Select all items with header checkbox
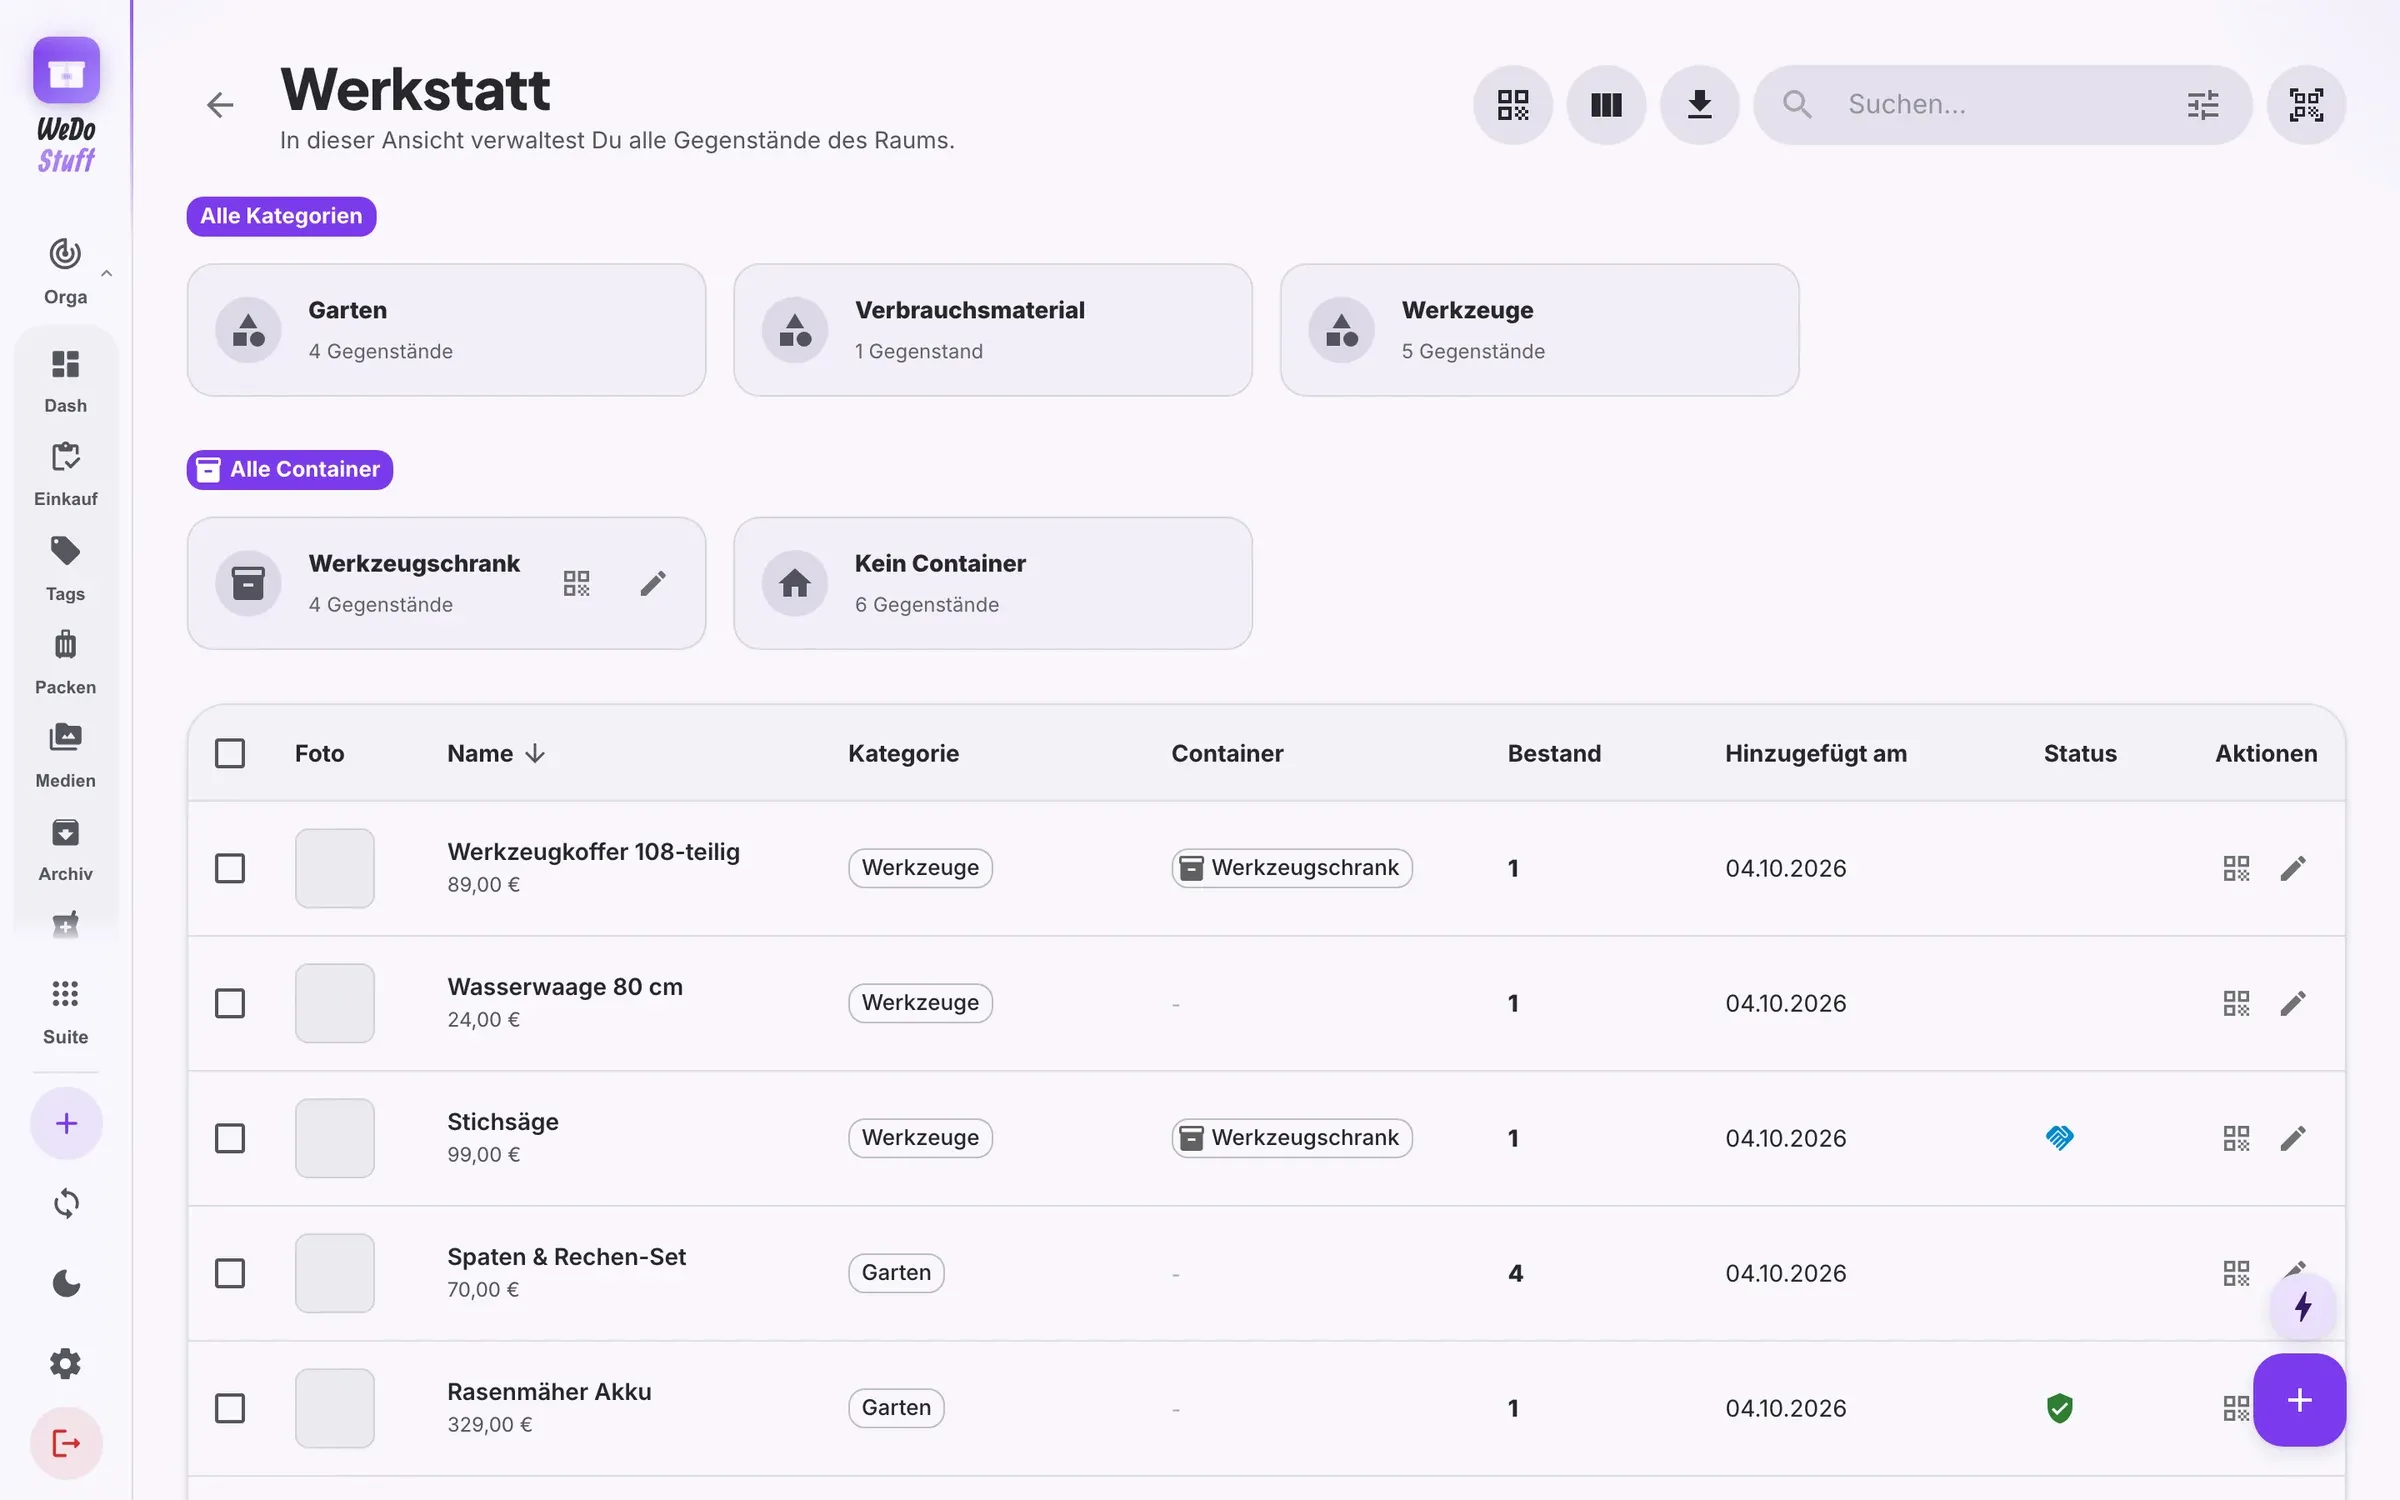 click(230, 753)
